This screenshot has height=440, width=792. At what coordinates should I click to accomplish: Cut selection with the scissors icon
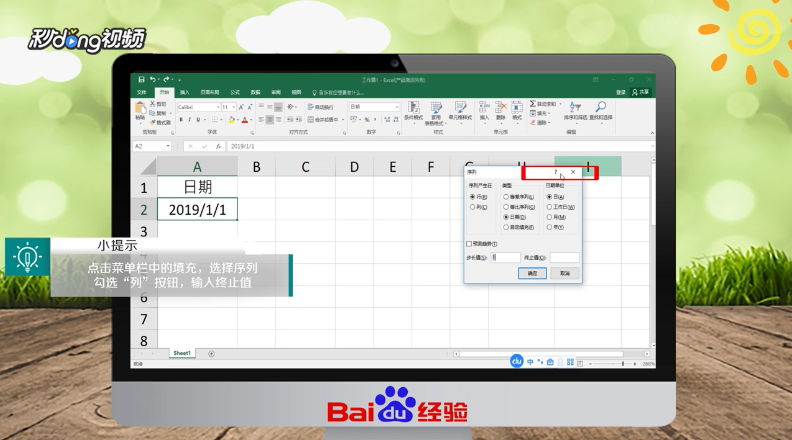coord(152,104)
